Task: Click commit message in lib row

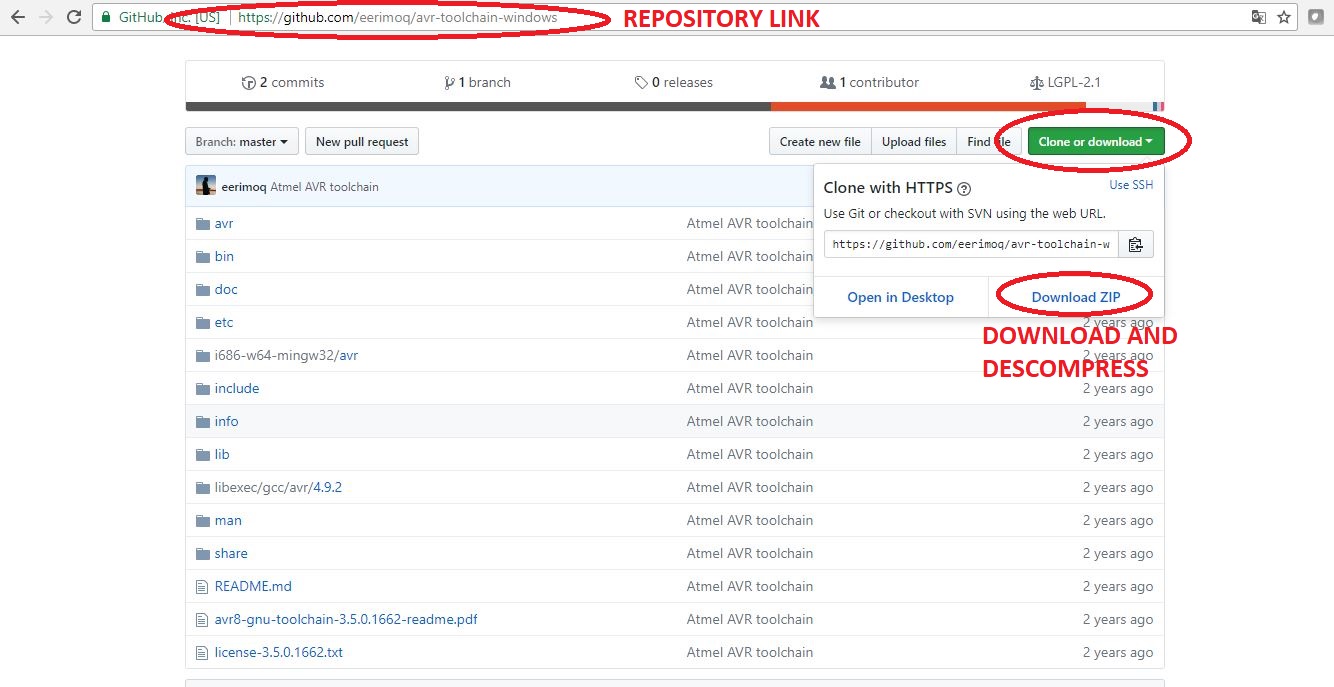Action: coord(750,455)
